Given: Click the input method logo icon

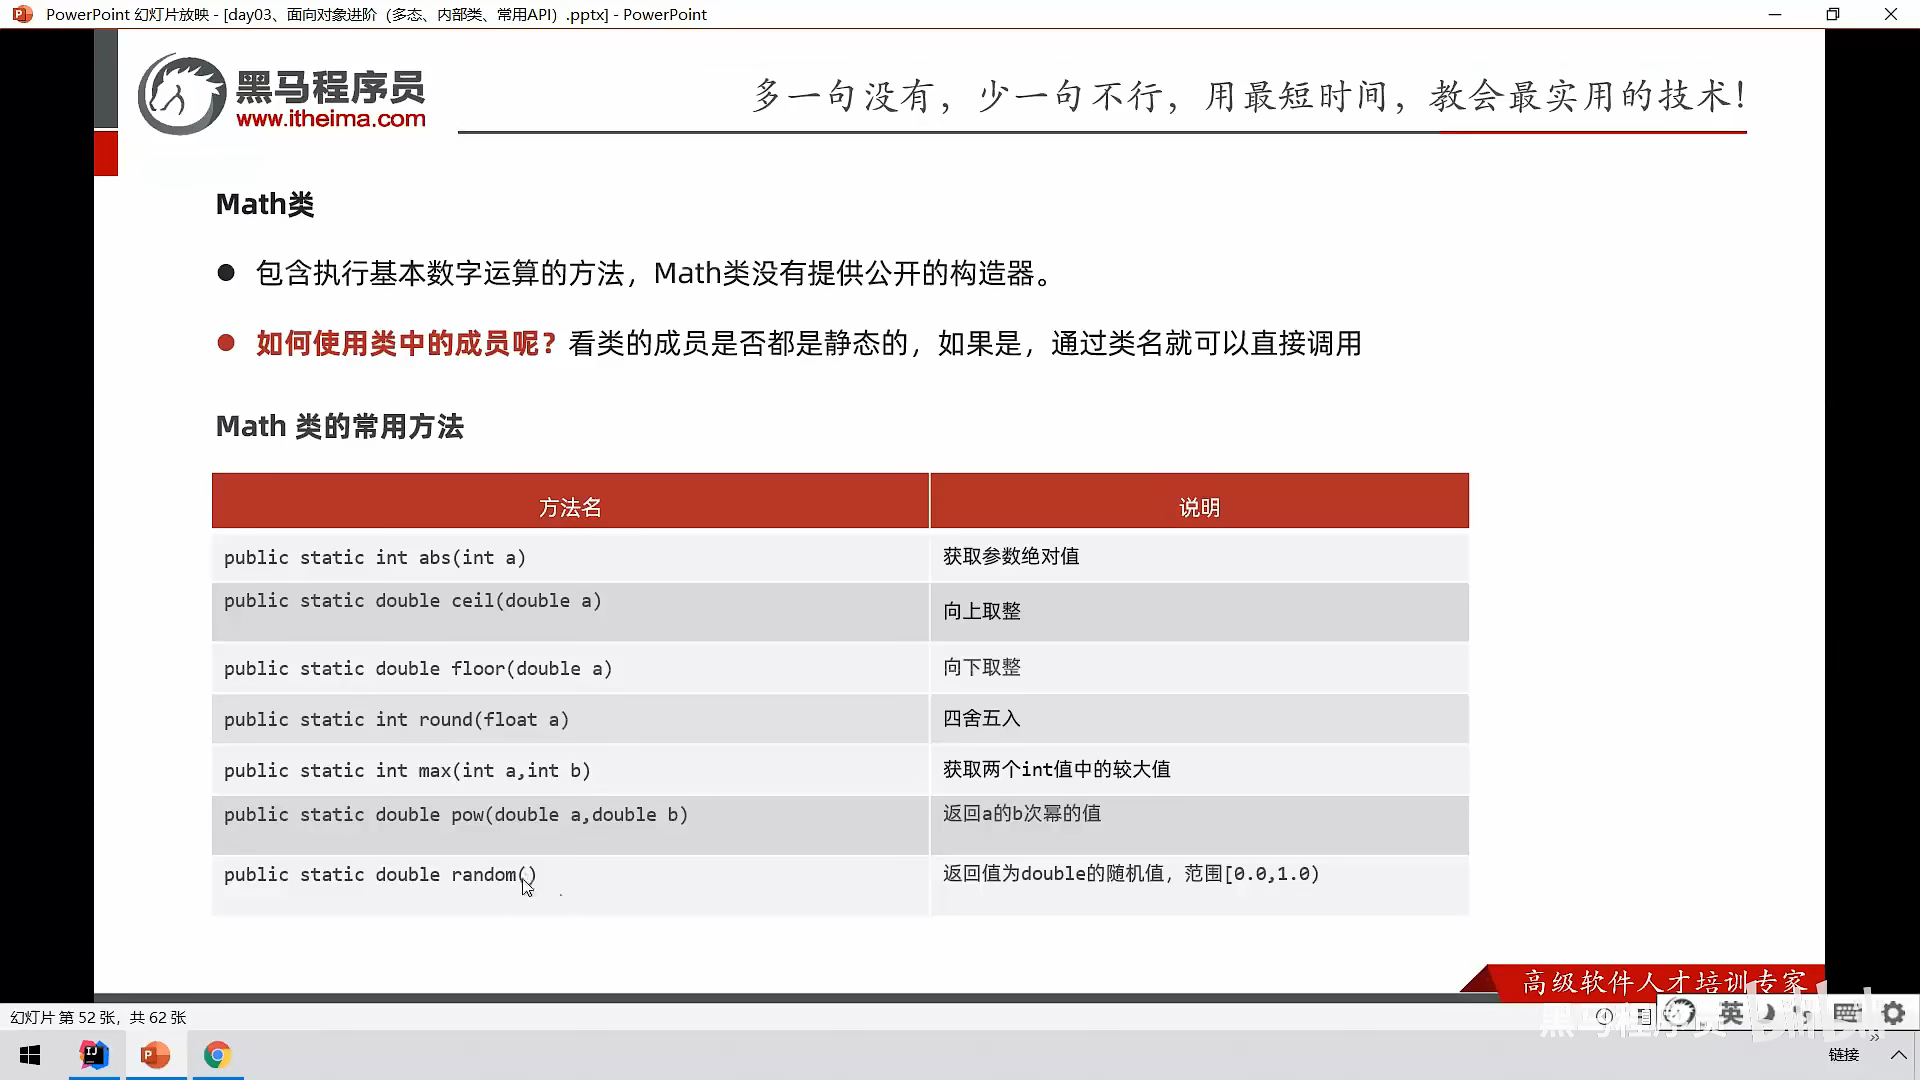Looking at the screenshot, I should (1680, 1013).
